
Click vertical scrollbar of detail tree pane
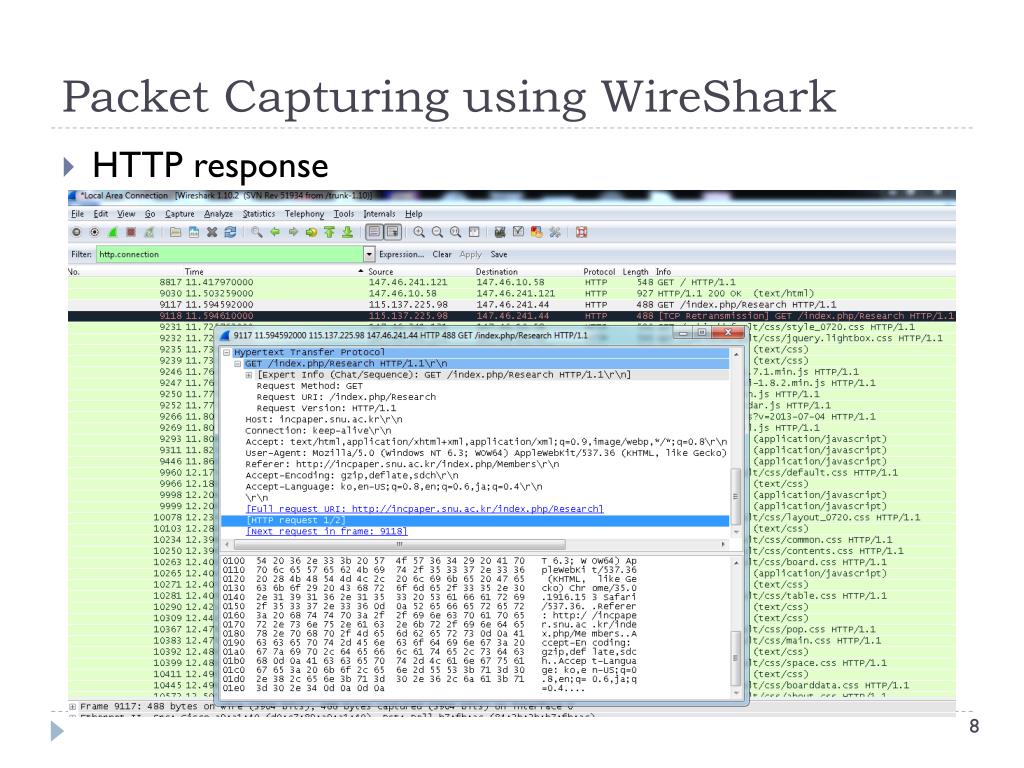[x=735, y=496]
